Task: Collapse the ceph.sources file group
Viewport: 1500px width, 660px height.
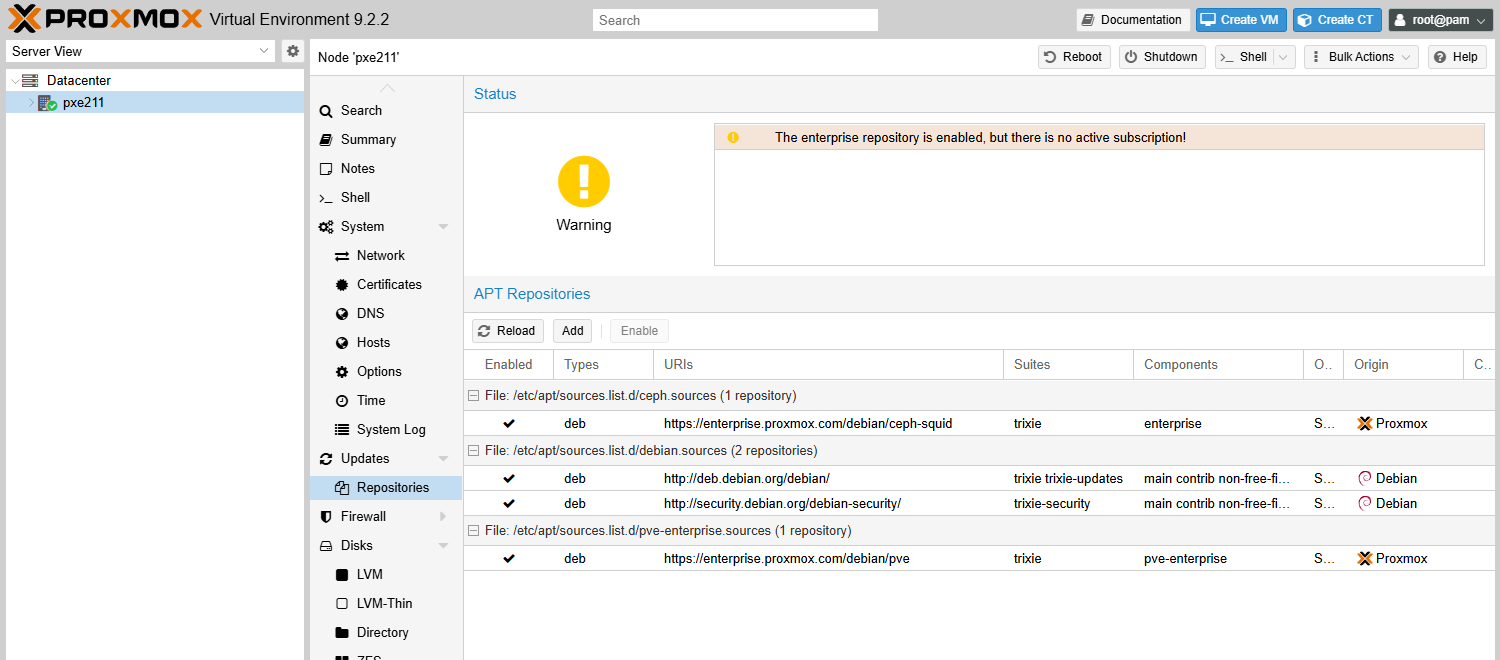Action: (474, 396)
